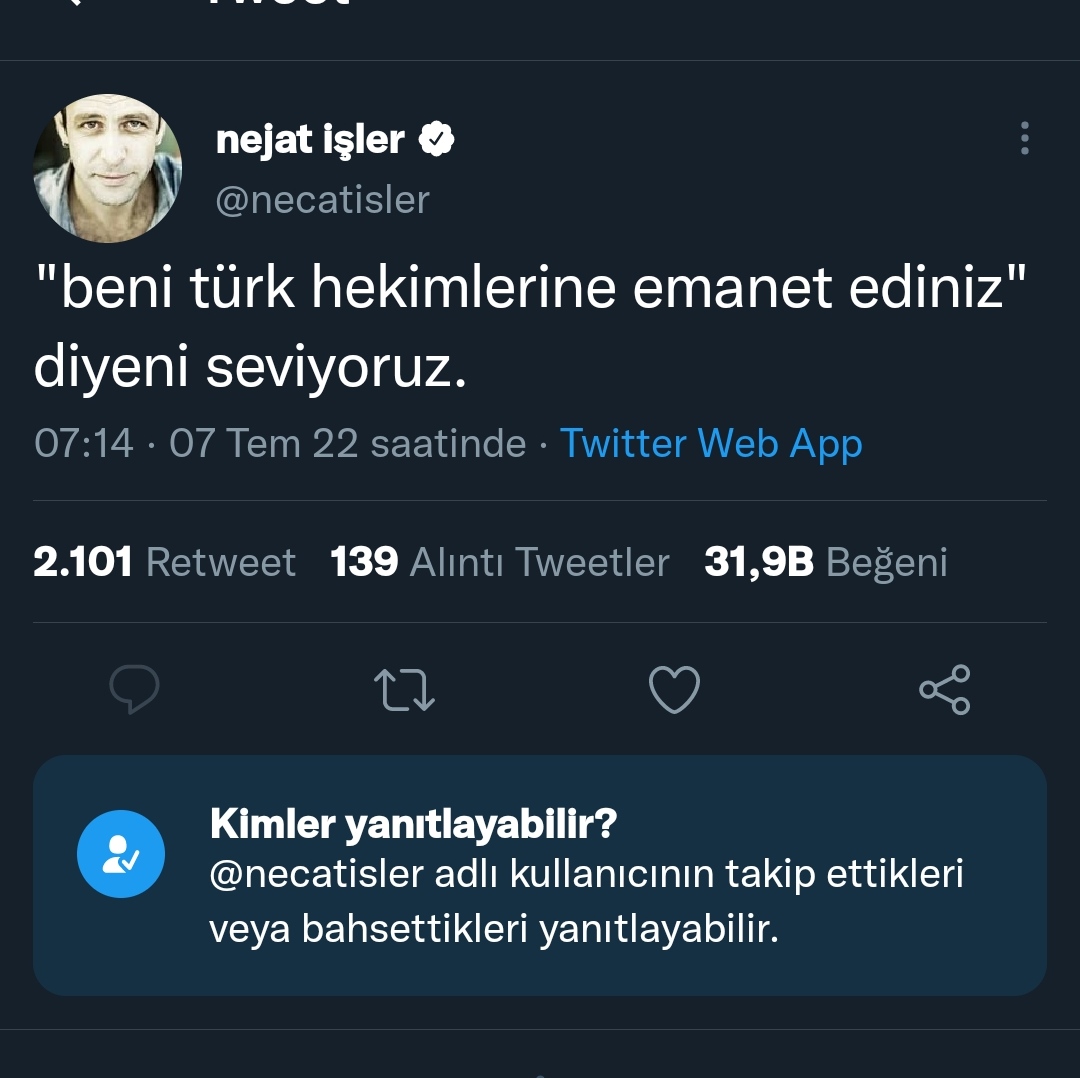Click the tweet text about türk hekimlerine
1080x1078 pixels.
530,328
